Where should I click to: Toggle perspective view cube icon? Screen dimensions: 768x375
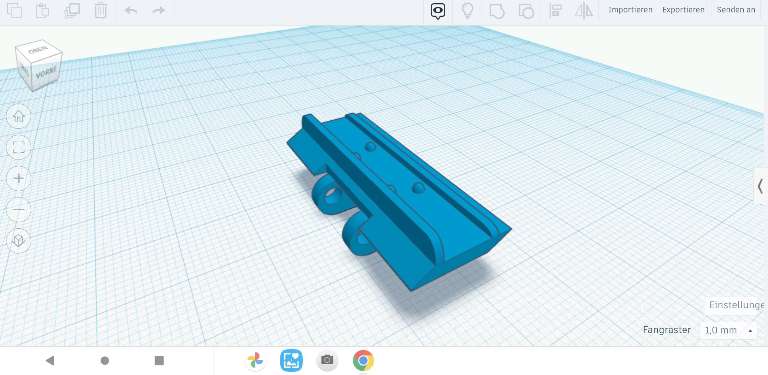19,240
